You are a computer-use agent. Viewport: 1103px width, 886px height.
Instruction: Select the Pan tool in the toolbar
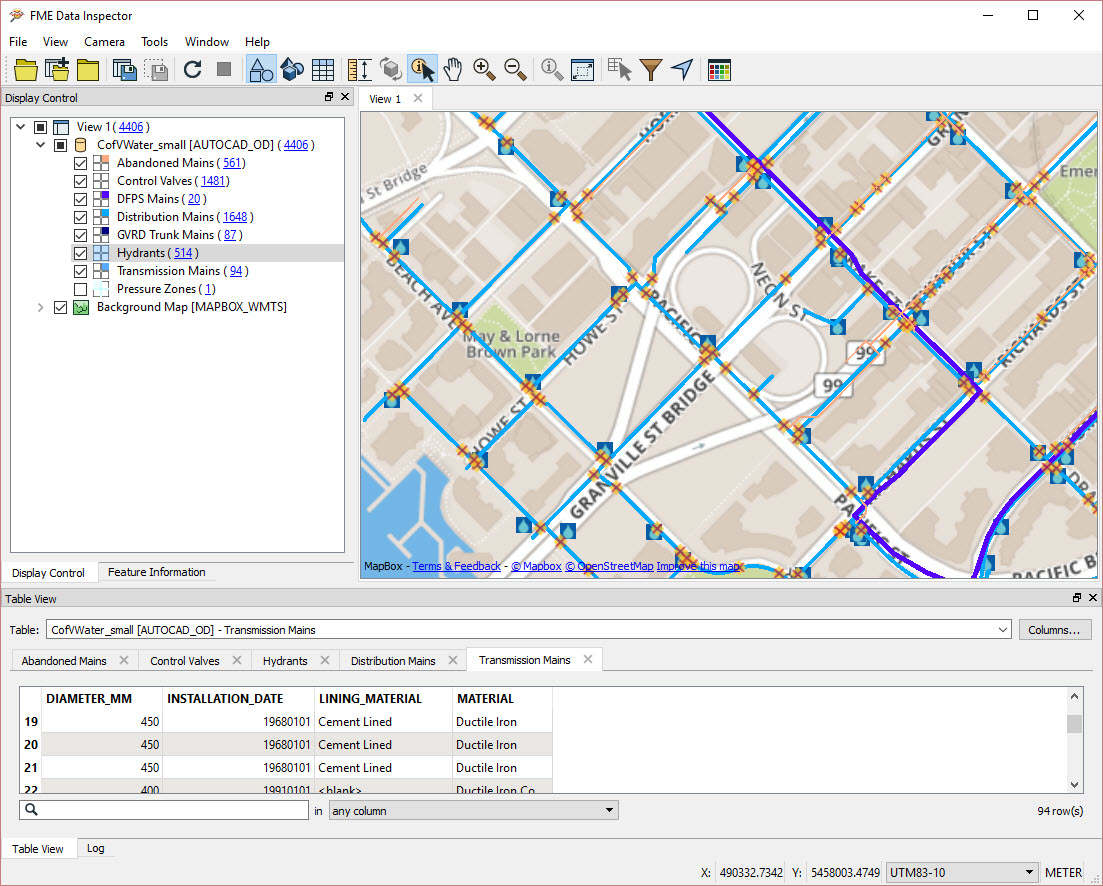click(452, 69)
